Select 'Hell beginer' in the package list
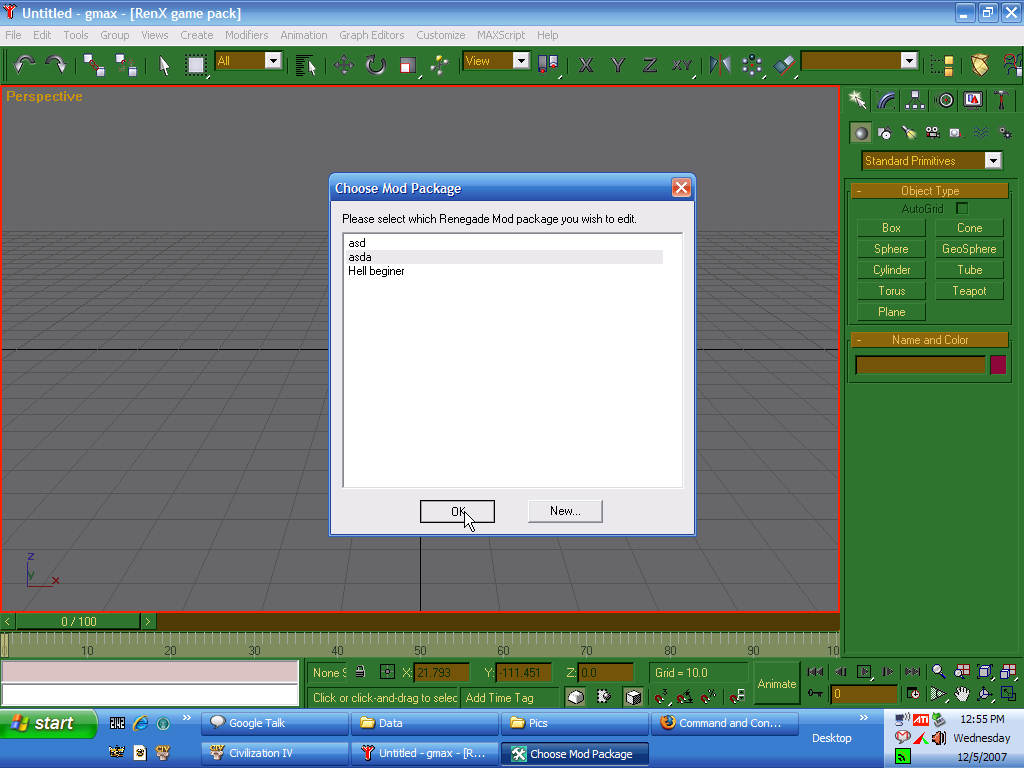 pyautogui.click(x=376, y=271)
